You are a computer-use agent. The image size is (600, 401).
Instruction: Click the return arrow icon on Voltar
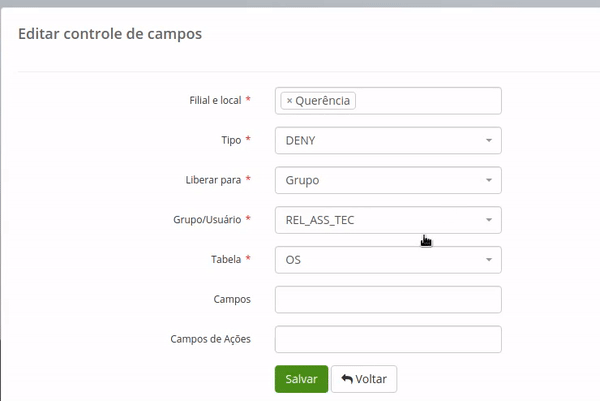click(347, 379)
